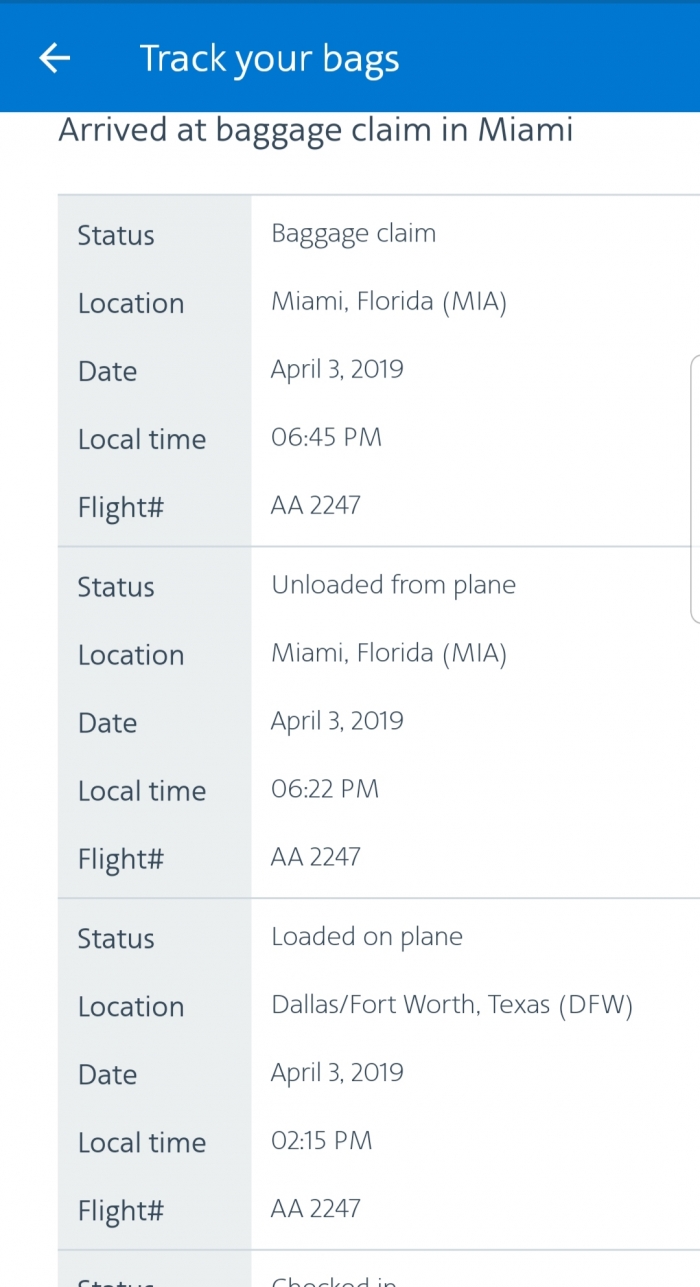Click Miami location in the Baggage claim entry
700x1287 pixels.
tap(388, 302)
